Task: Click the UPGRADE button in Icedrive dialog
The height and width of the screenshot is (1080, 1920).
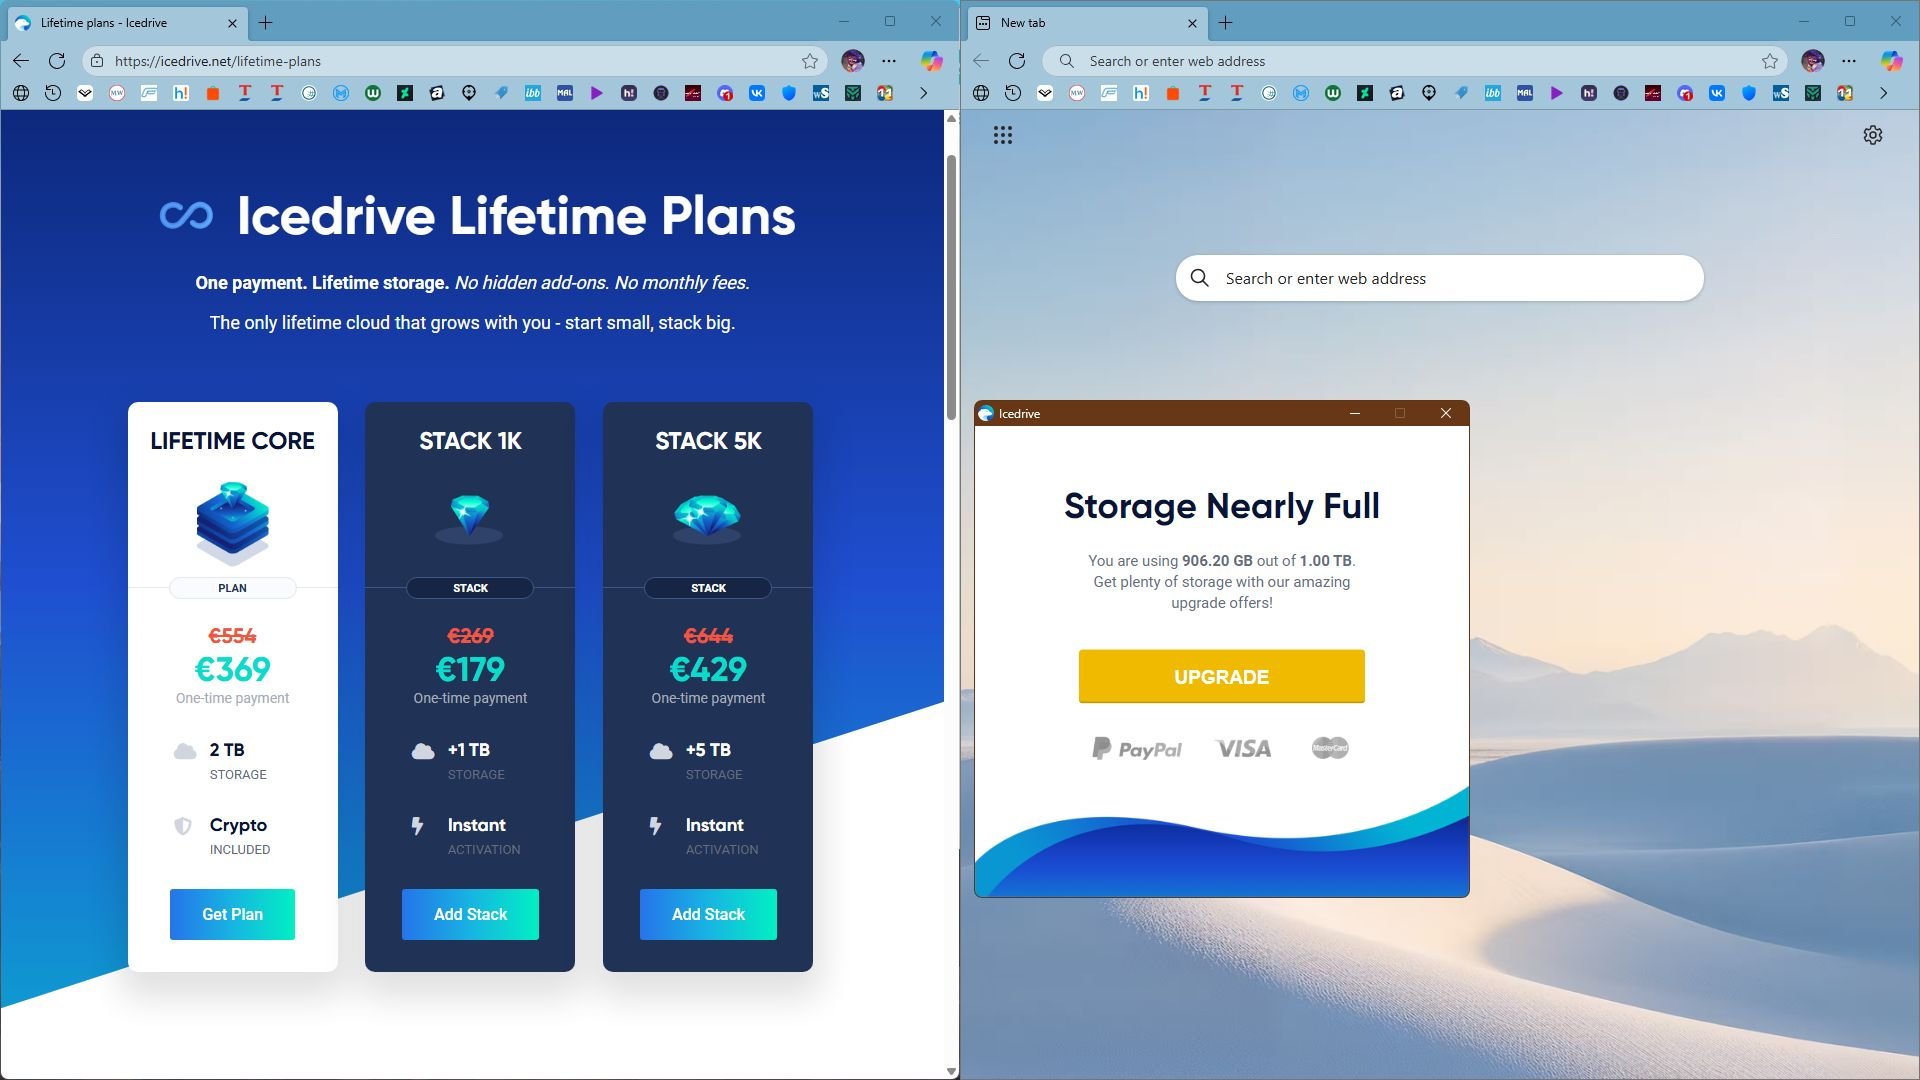Action: pos(1221,676)
